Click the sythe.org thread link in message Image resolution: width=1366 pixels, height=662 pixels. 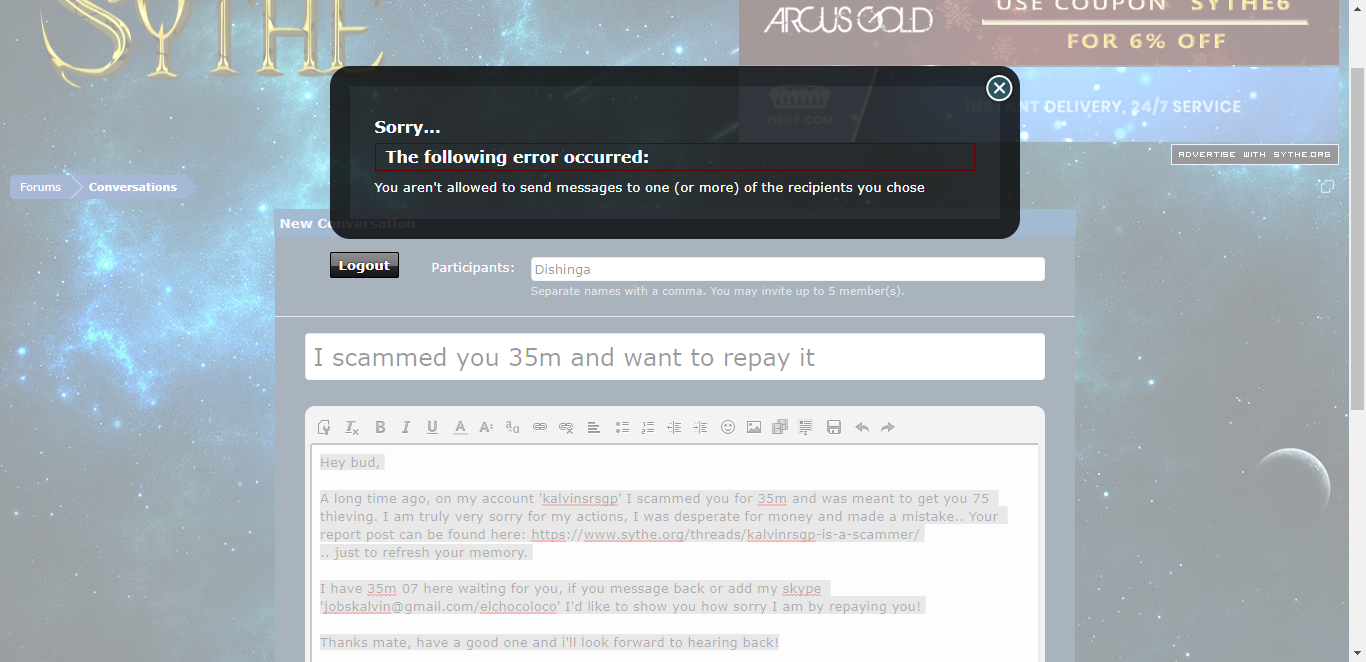(725, 535)
